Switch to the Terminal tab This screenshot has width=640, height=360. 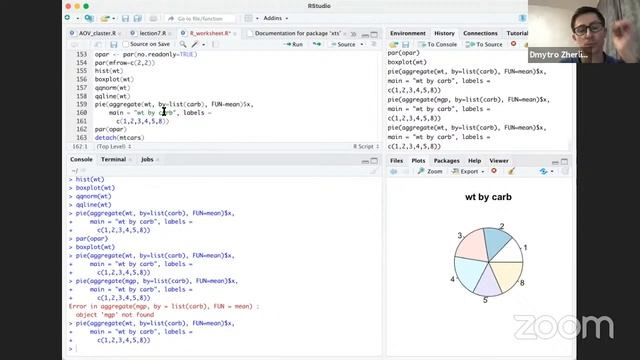pyautogui.click(x=113, y=159)
